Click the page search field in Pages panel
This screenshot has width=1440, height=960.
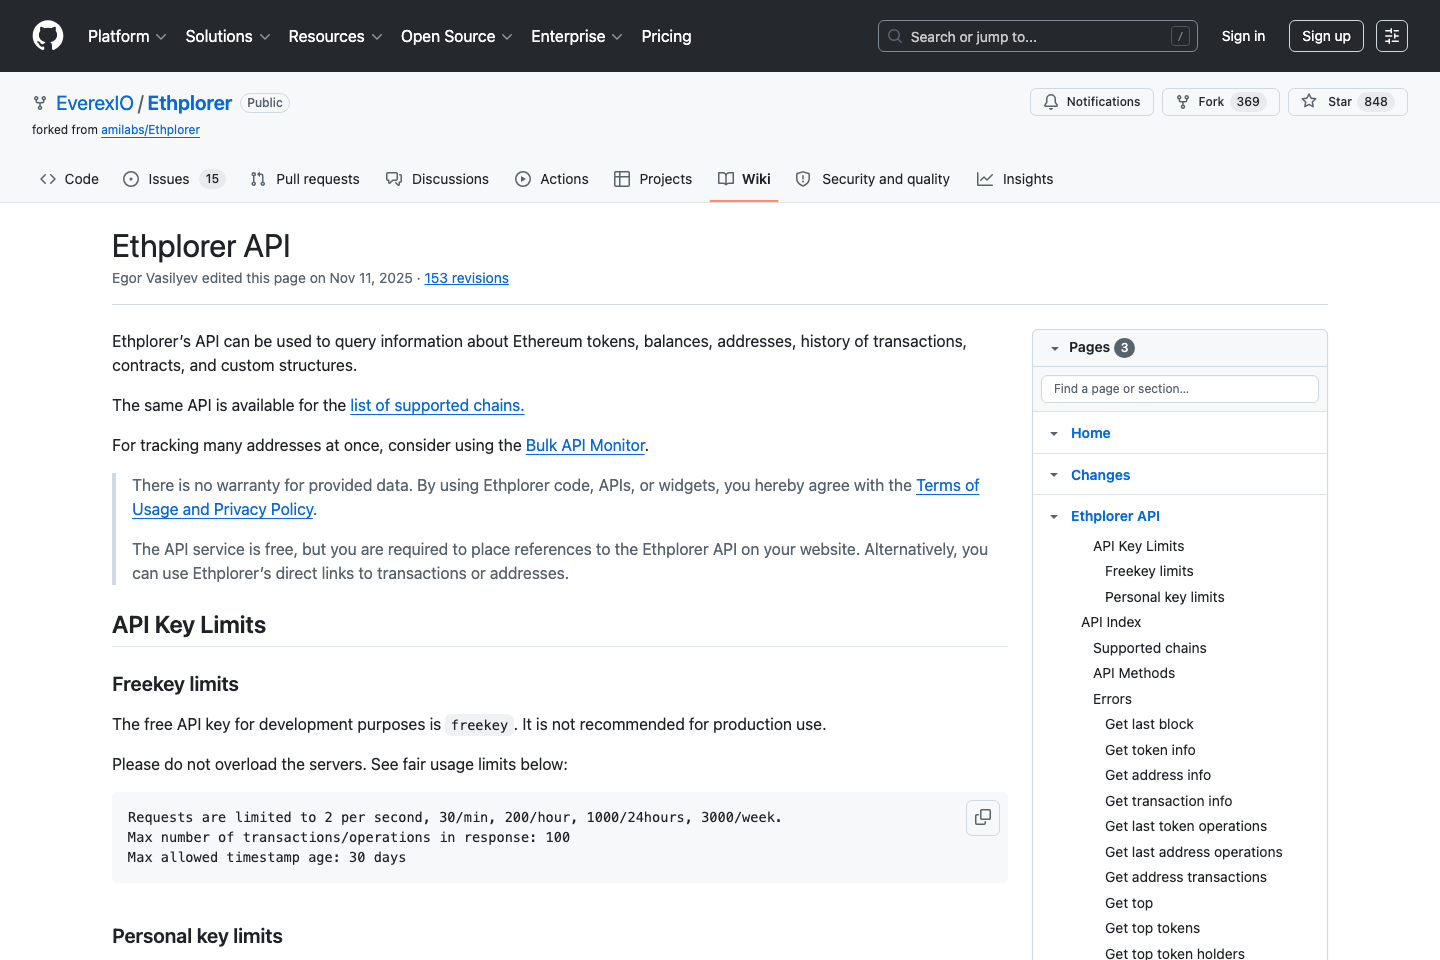(x=1179, y=388)
